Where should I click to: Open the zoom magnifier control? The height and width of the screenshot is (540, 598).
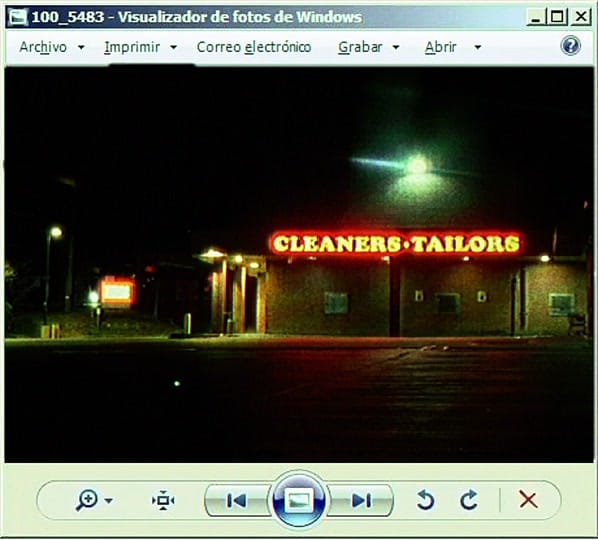[87, 500]
